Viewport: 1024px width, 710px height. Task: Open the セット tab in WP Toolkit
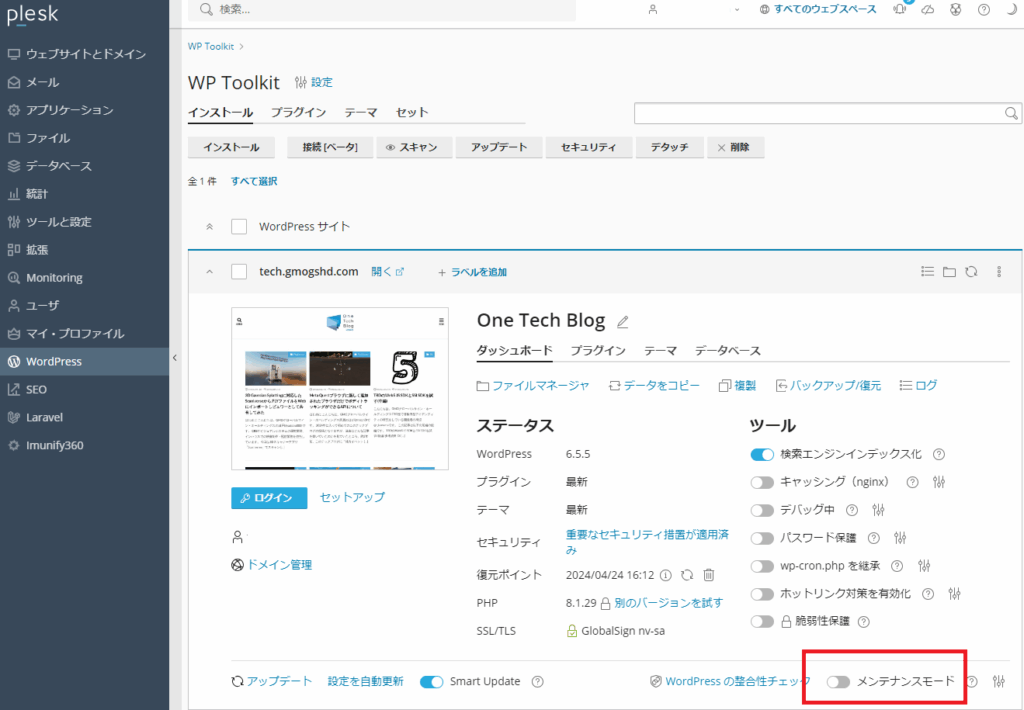click(412, 112)
